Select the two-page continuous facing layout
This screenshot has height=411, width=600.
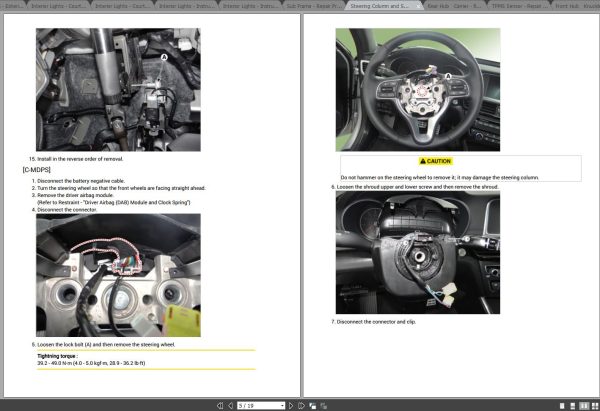pos(595,406)
